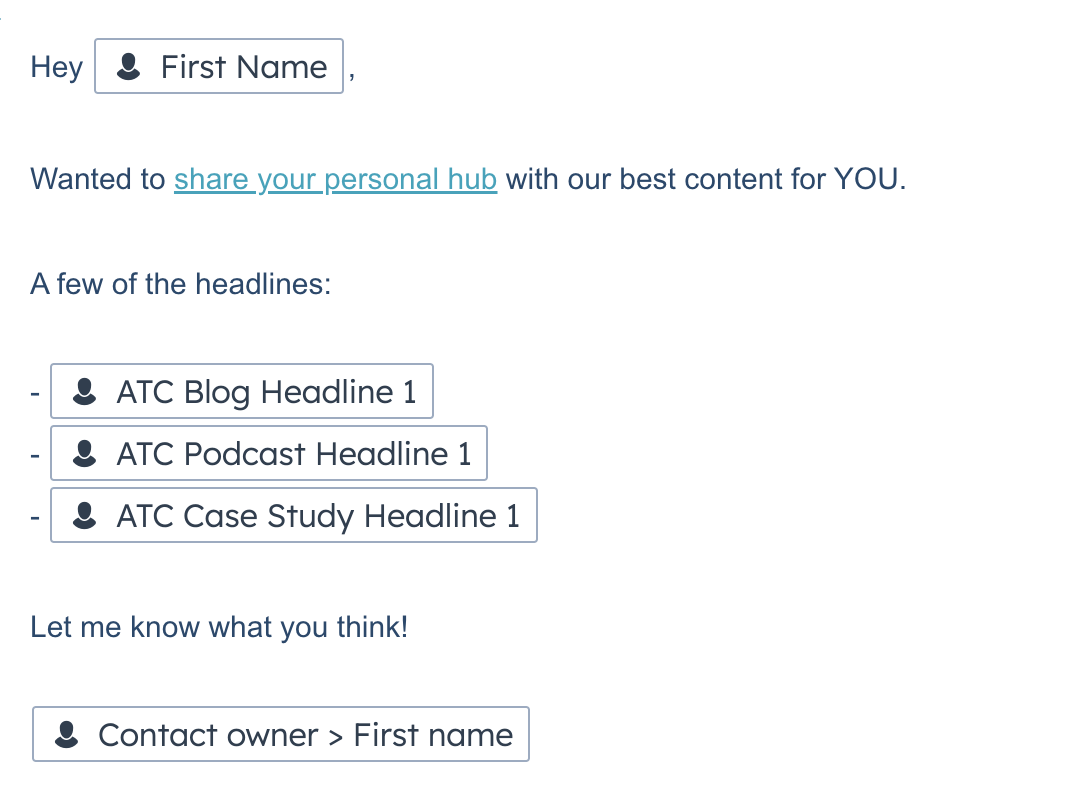Click the Contact owner > First name token
This screenshot has height=788, width=1072.
(280, 734)
